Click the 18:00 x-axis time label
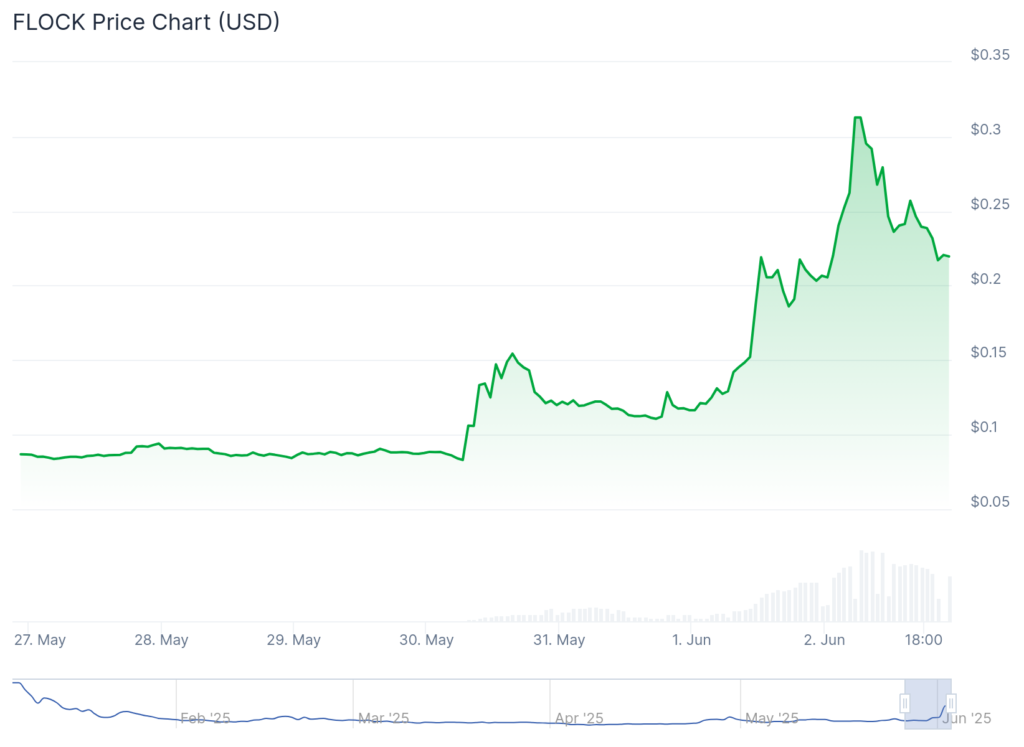This screenshot has height=747, width=1024. tap(924, 640)
